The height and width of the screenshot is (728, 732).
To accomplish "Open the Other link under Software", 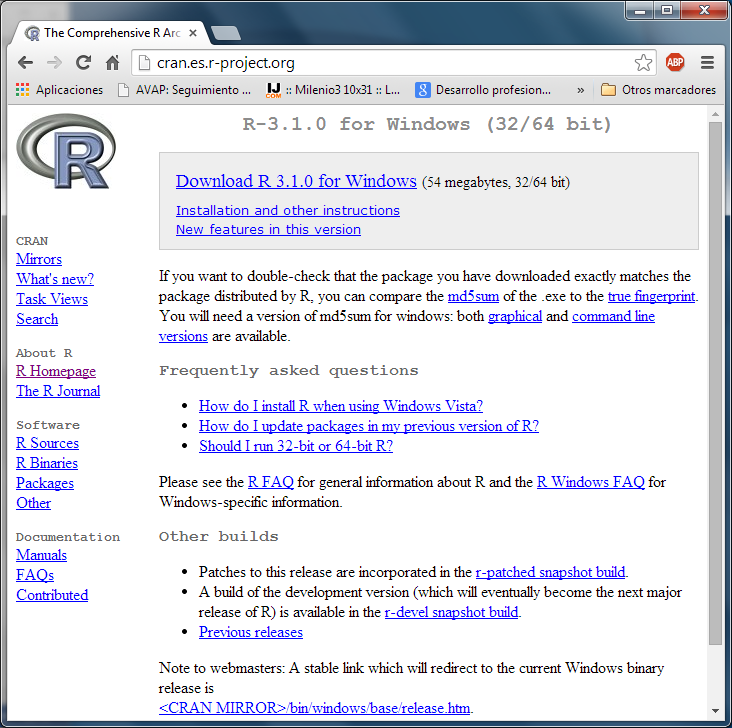I will [33, 503].
